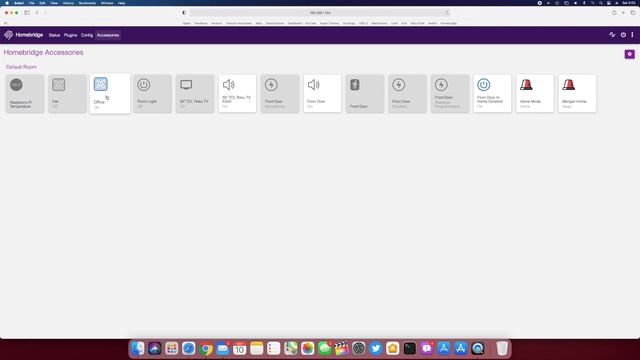This screenshot has width=640, height=360.
Task: Click the Home Mode security alarm tile
Action: coord(535,93)
